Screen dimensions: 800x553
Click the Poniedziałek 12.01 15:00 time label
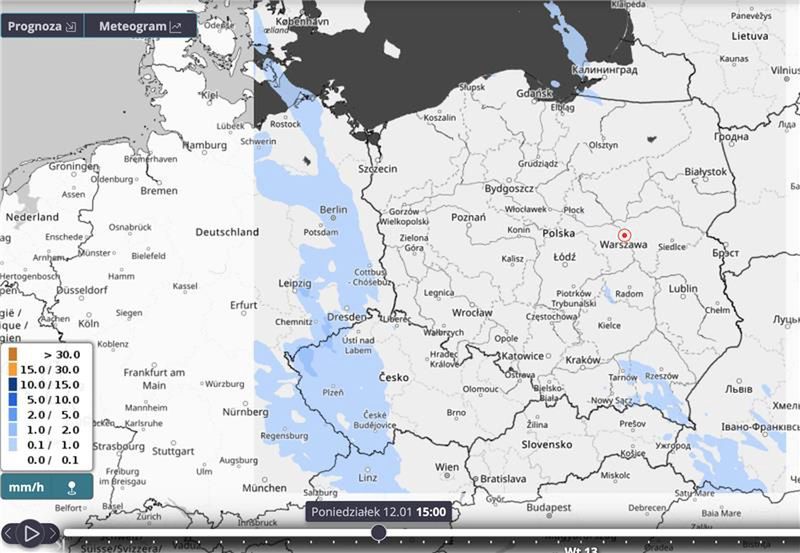(x=379, y=512)
